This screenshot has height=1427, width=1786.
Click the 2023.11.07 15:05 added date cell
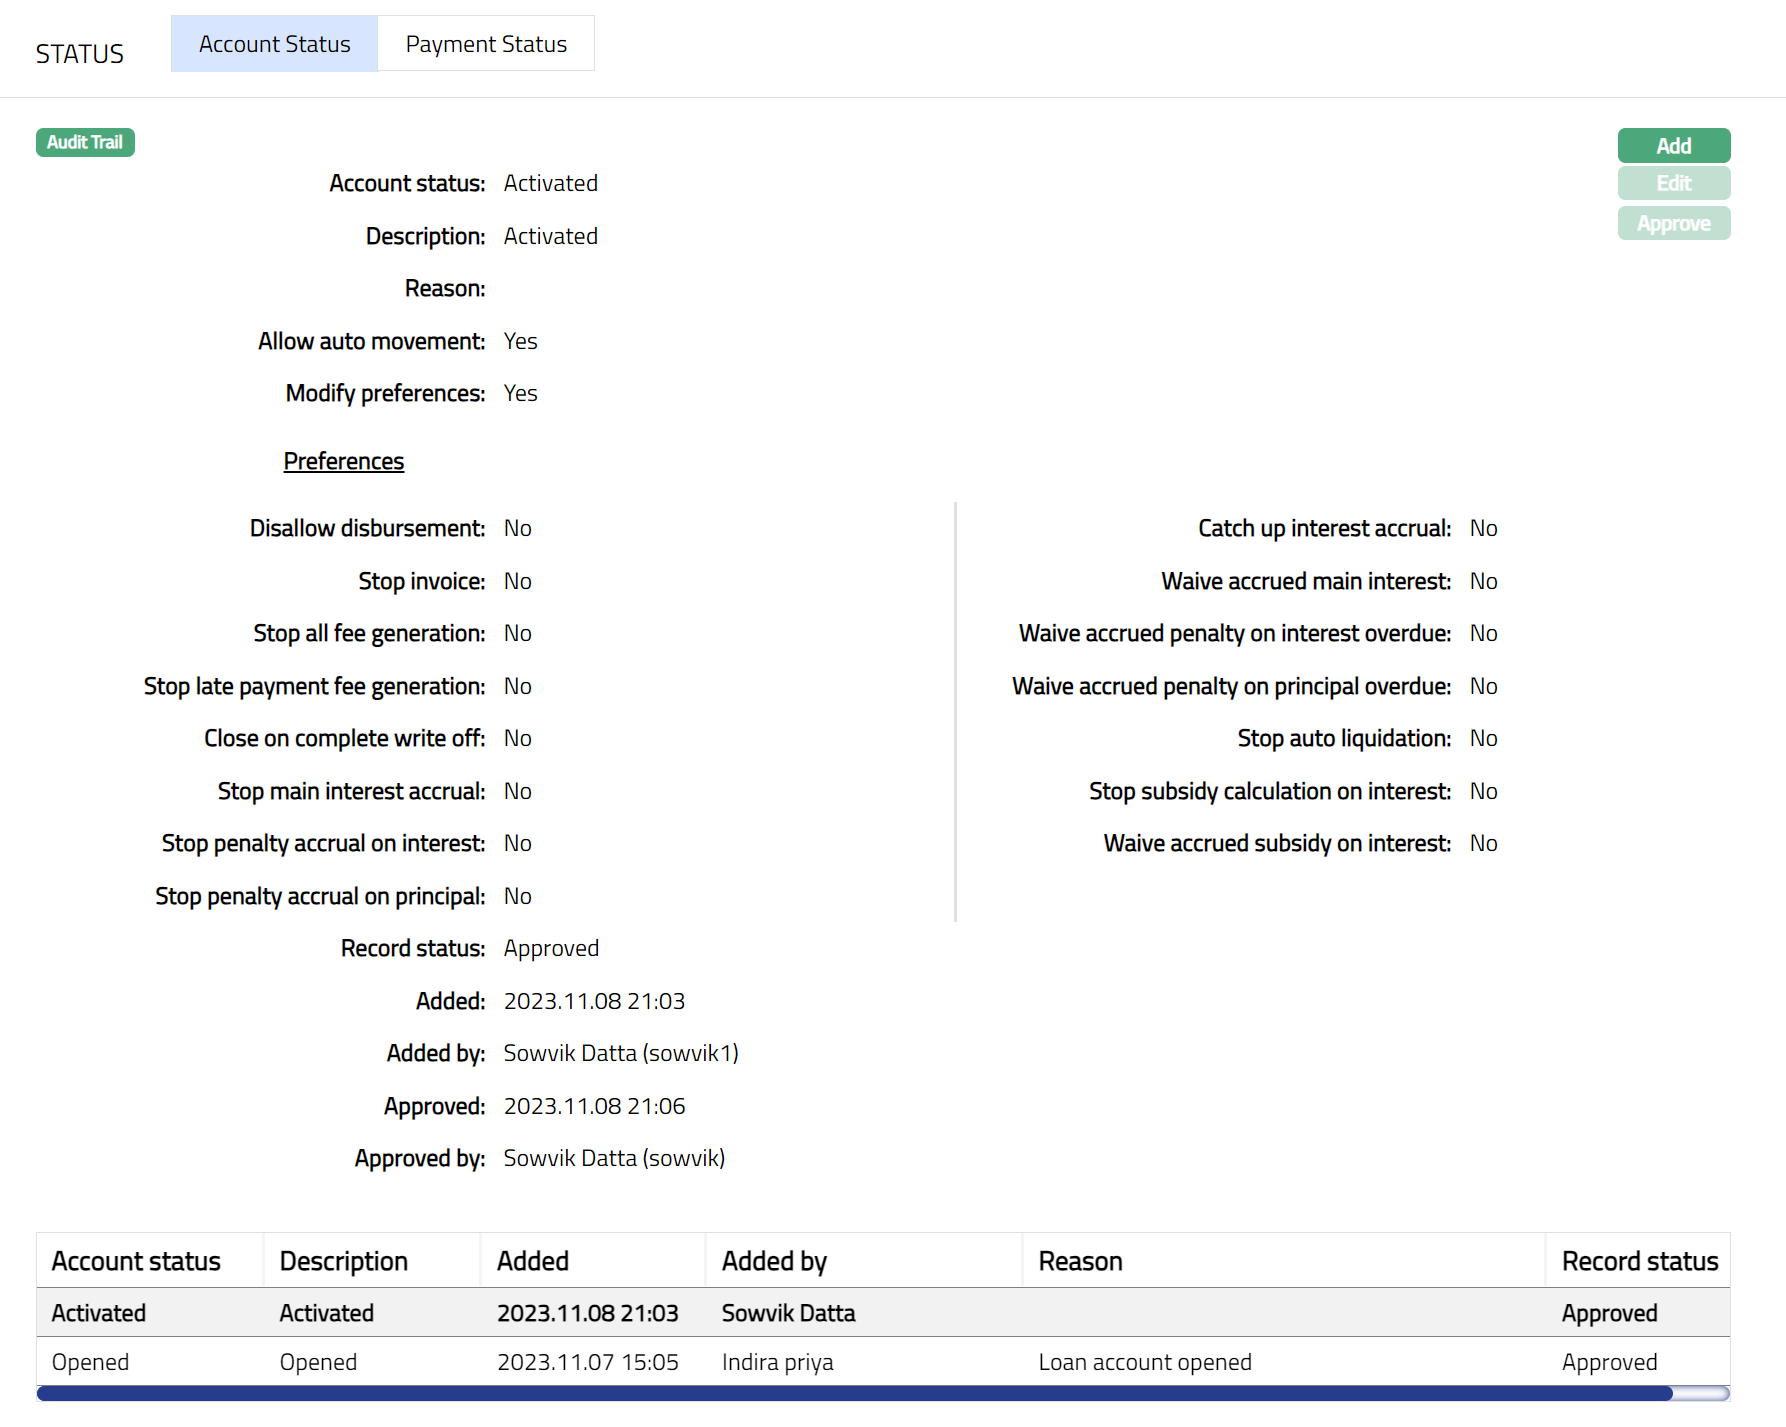(587, 1362)
